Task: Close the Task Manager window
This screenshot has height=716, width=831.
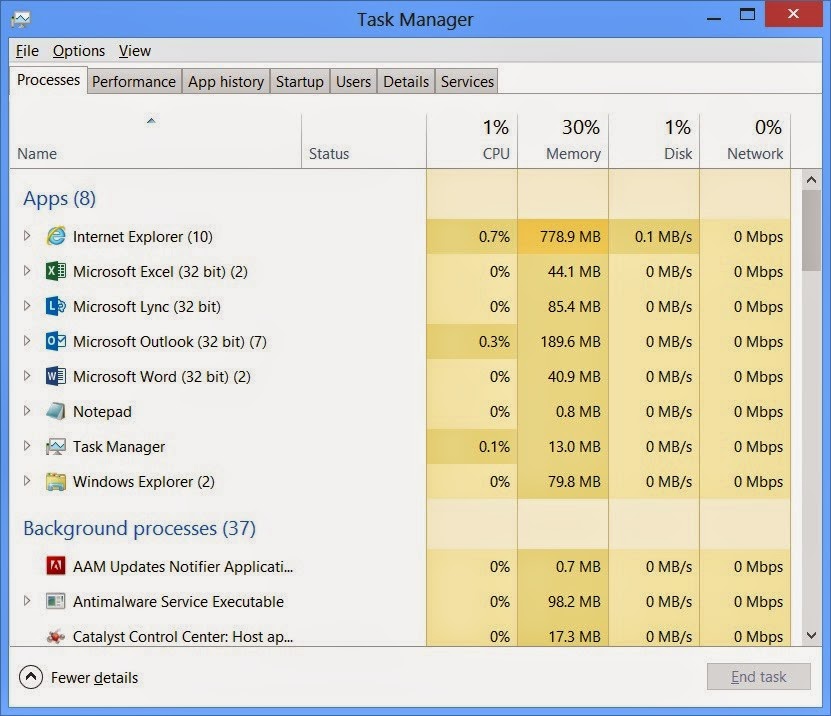Action: coord(793,14)
